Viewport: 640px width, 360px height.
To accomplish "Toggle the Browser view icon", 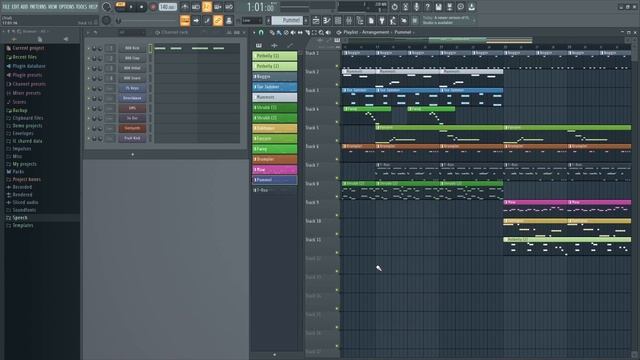I will pyautogui.click(x=360, y=20).
